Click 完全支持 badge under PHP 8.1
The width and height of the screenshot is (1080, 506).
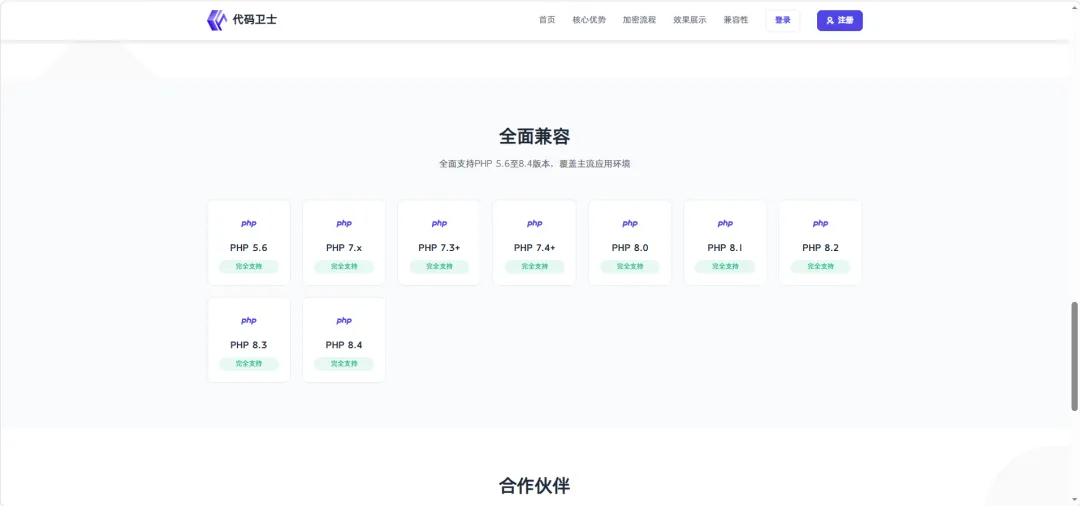[725, 266]
